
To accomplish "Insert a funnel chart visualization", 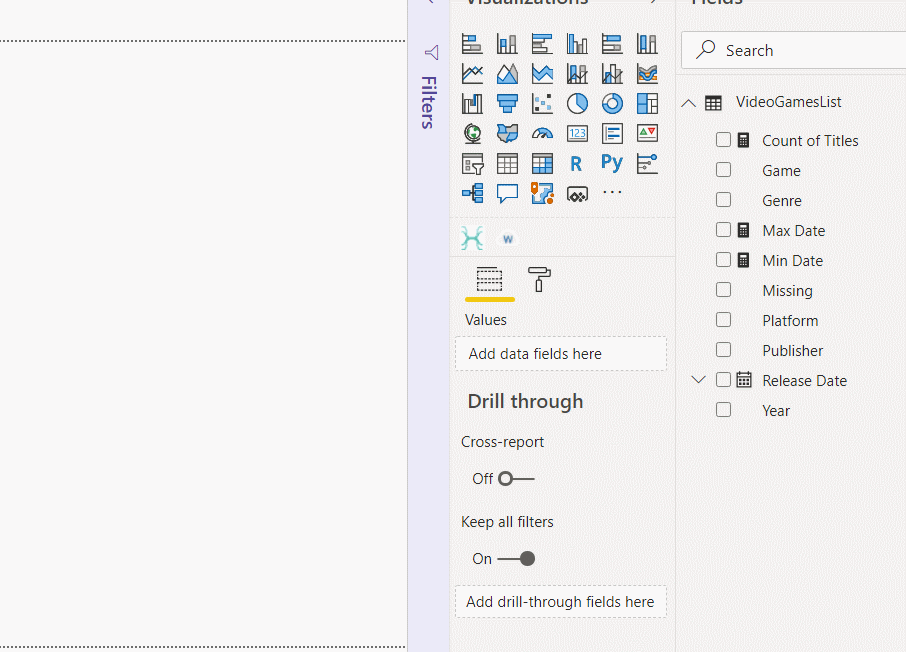I will [507, 104].
